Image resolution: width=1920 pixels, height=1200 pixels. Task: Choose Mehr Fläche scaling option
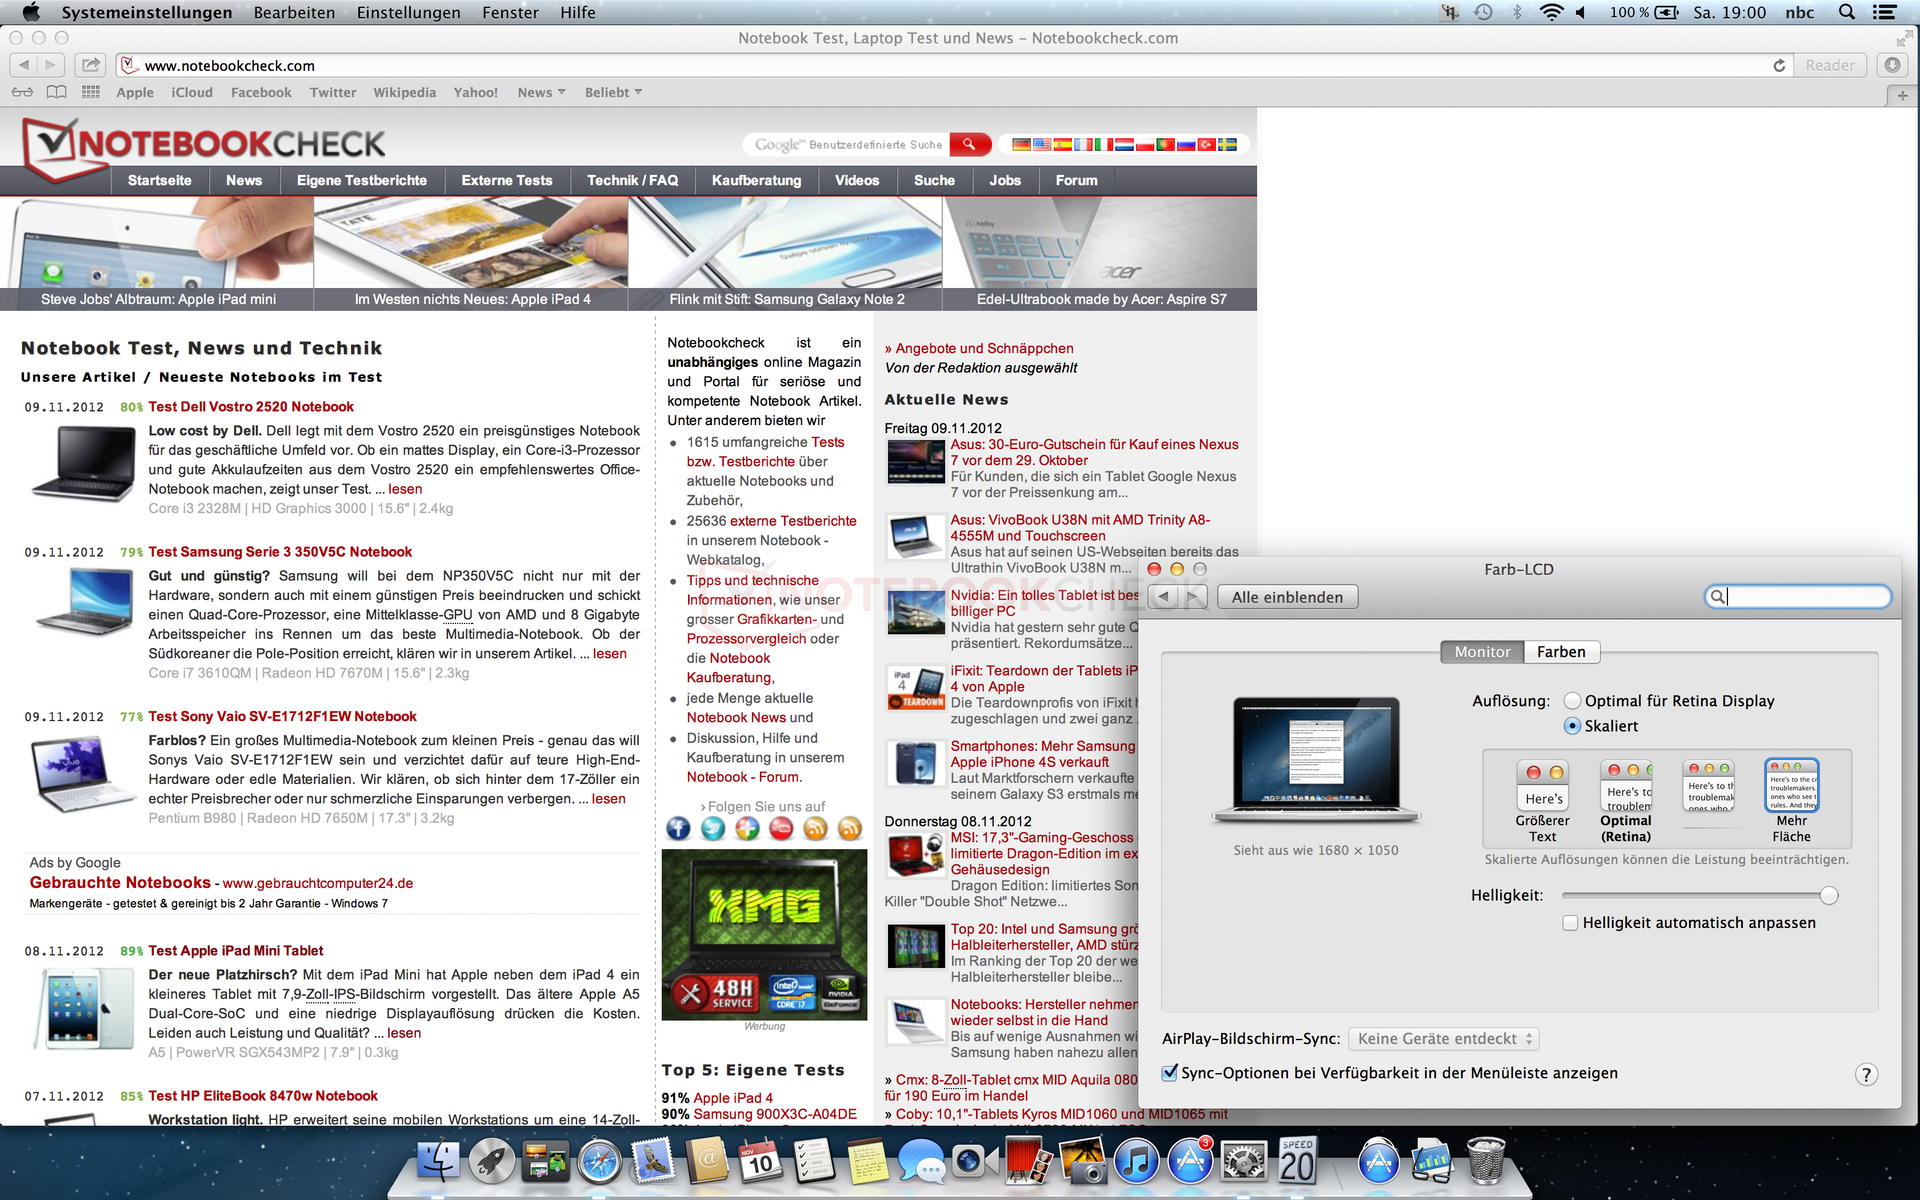click(1792, 800)
